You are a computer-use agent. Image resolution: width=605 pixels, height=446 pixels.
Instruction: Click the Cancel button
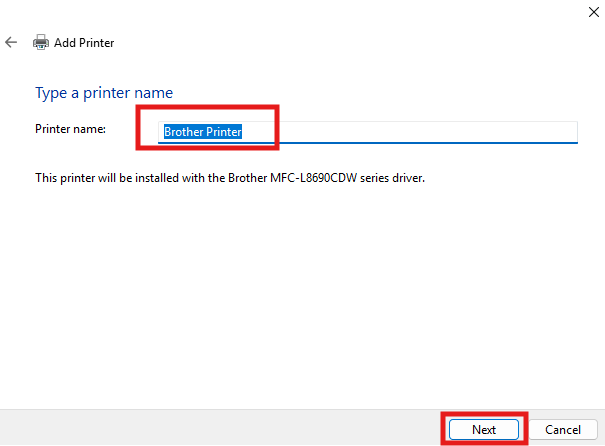563,429
